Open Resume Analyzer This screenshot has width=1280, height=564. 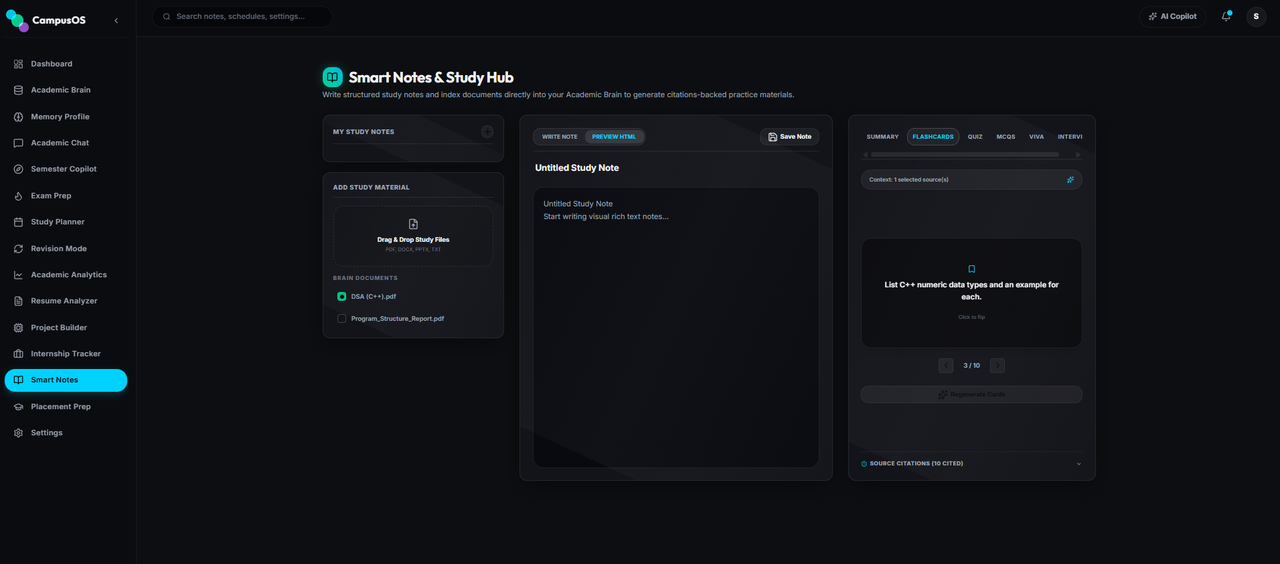click(66, 301)
